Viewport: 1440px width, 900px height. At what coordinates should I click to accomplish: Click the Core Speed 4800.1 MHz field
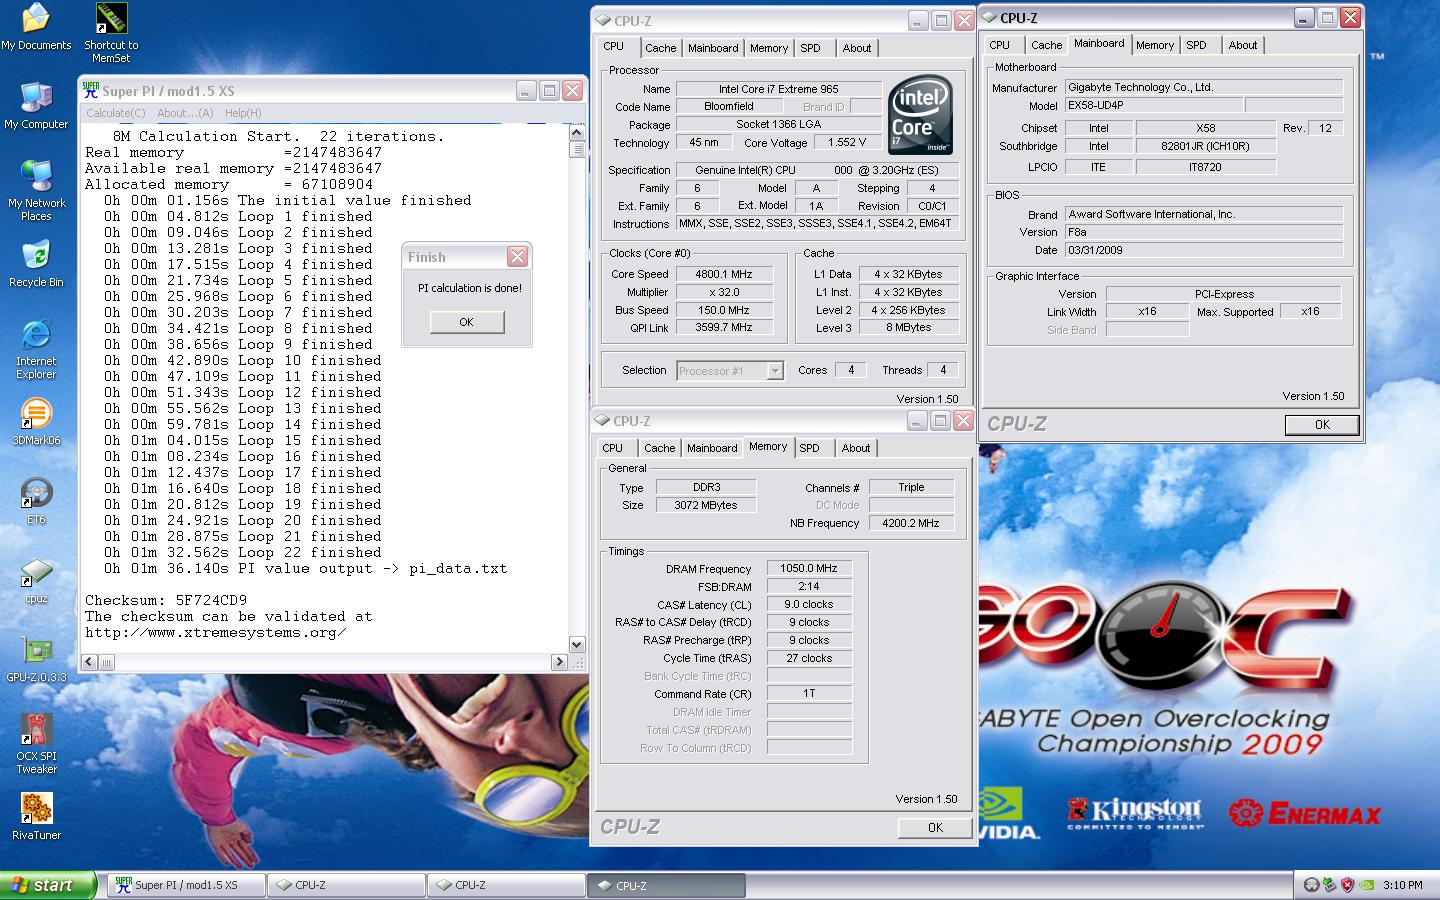pos(726,274)
